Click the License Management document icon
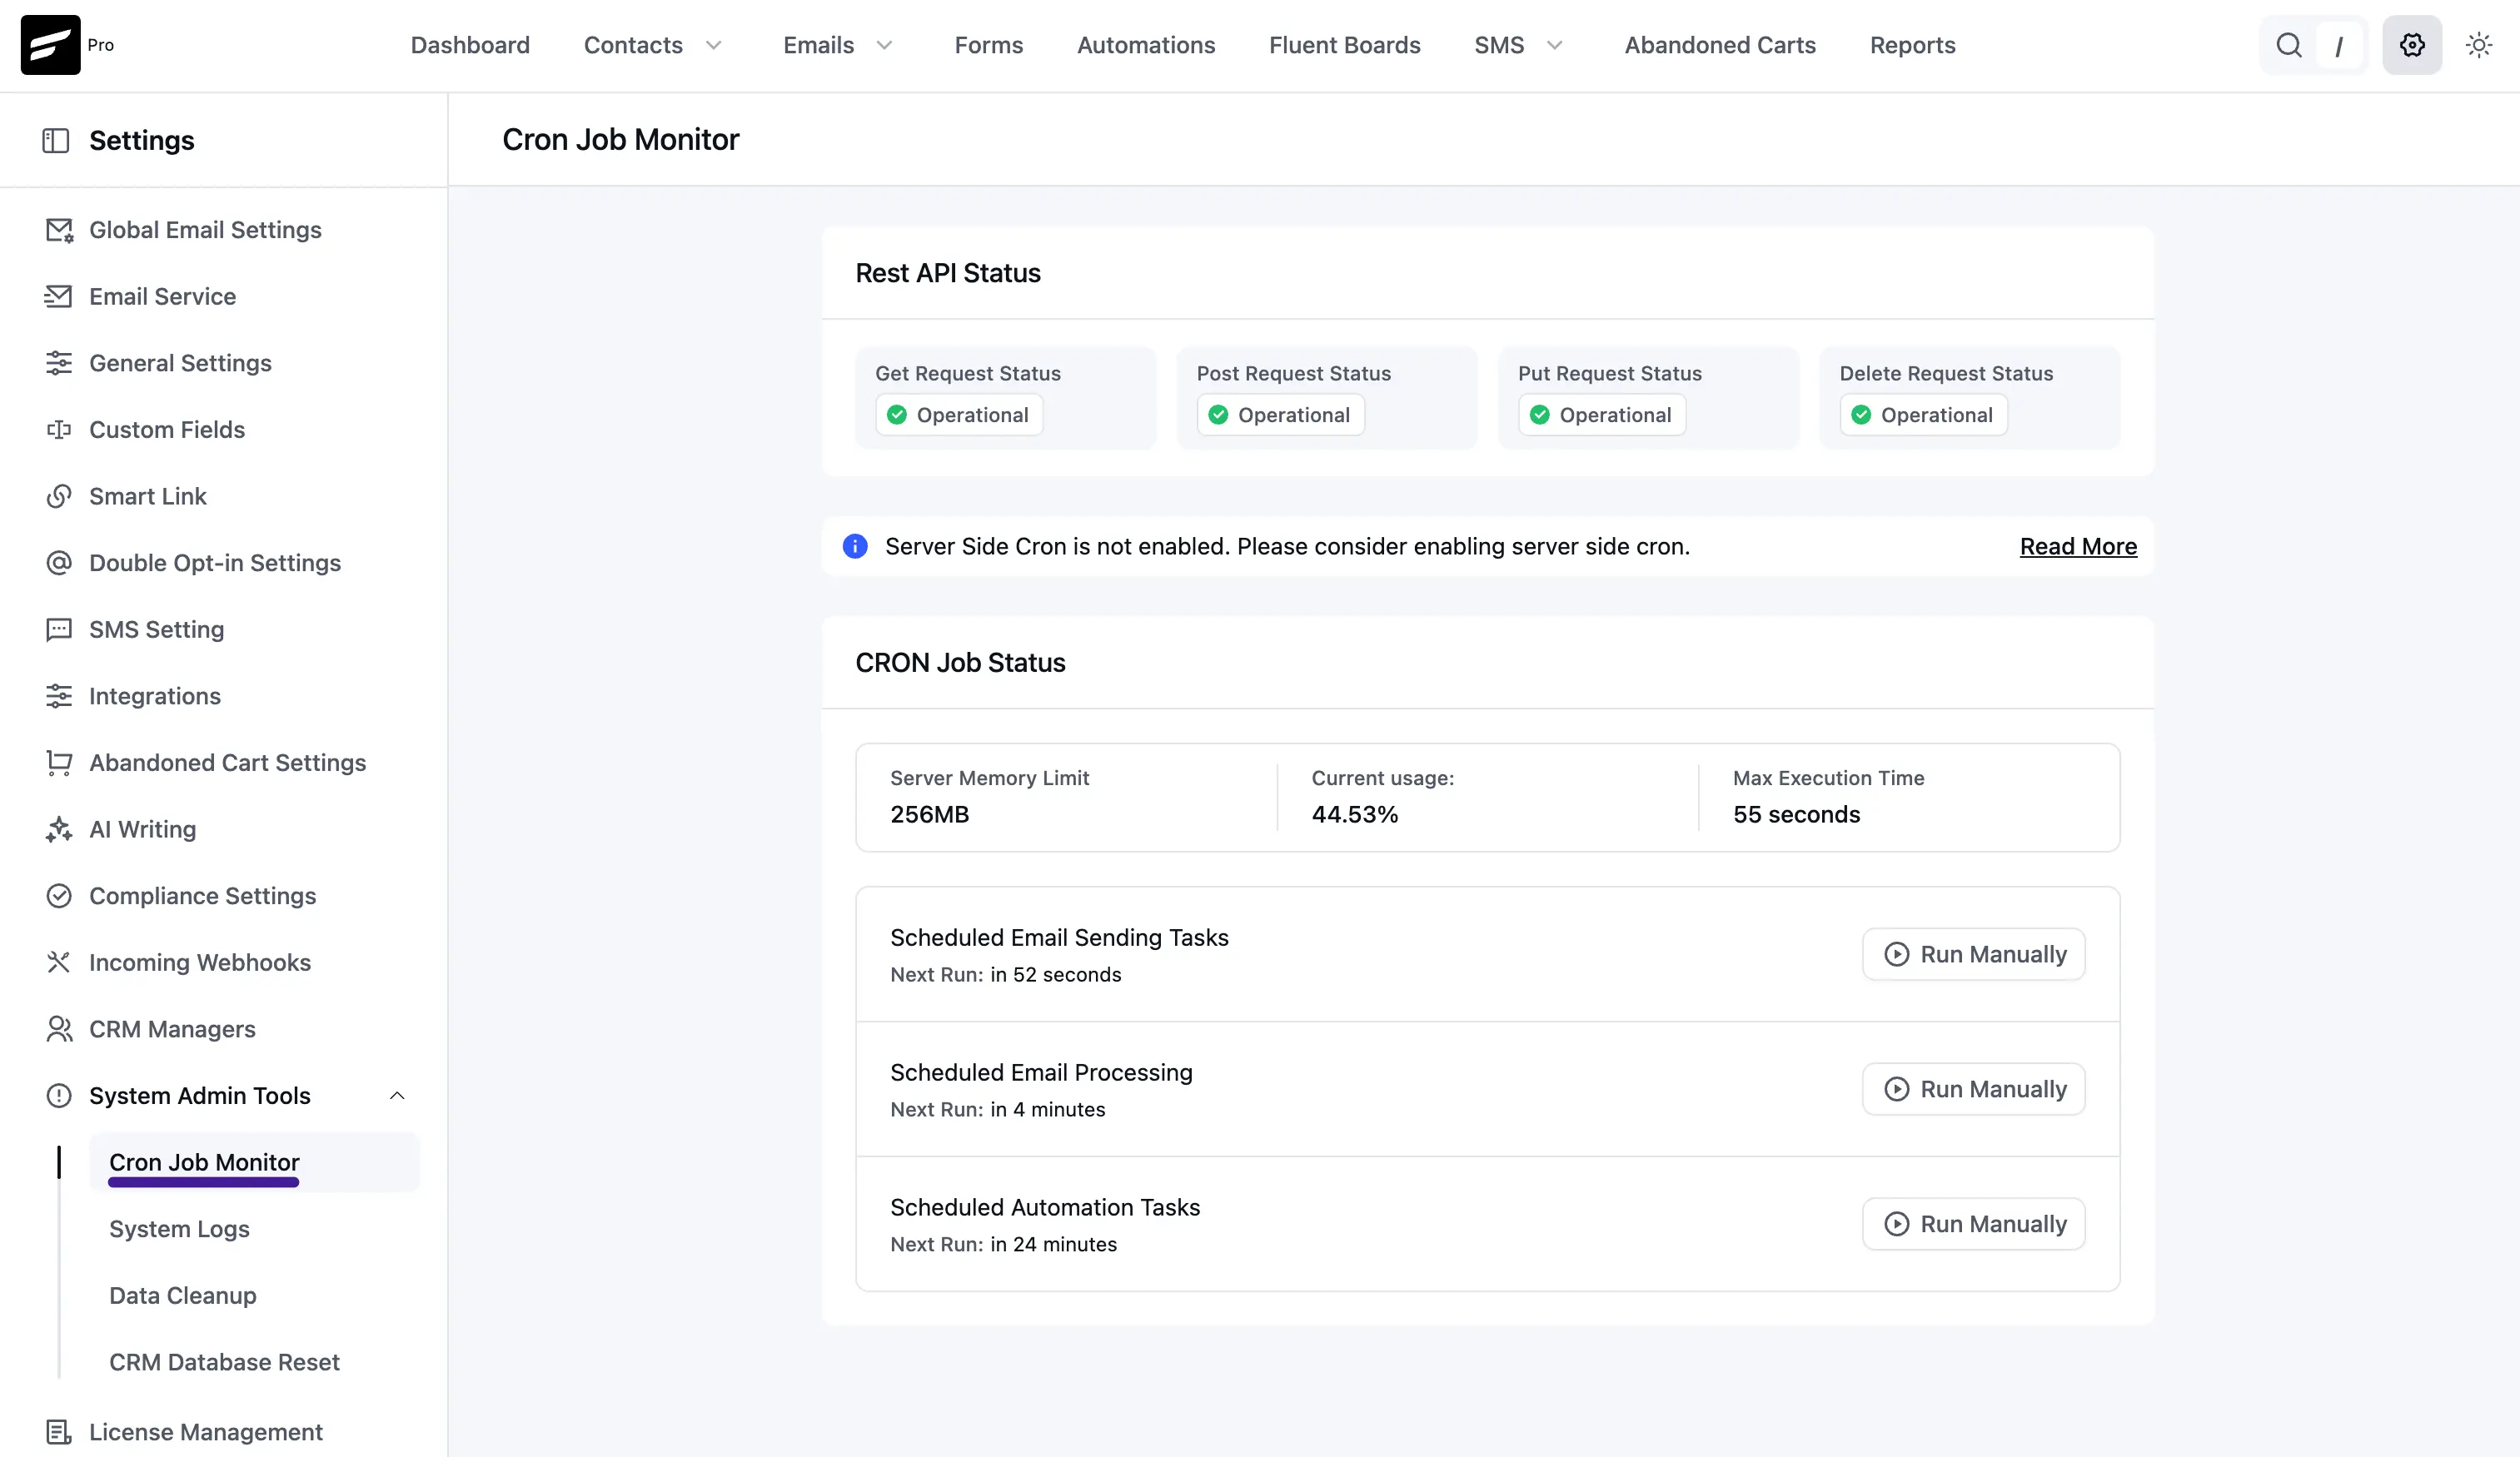 [x=59, y=1432]
